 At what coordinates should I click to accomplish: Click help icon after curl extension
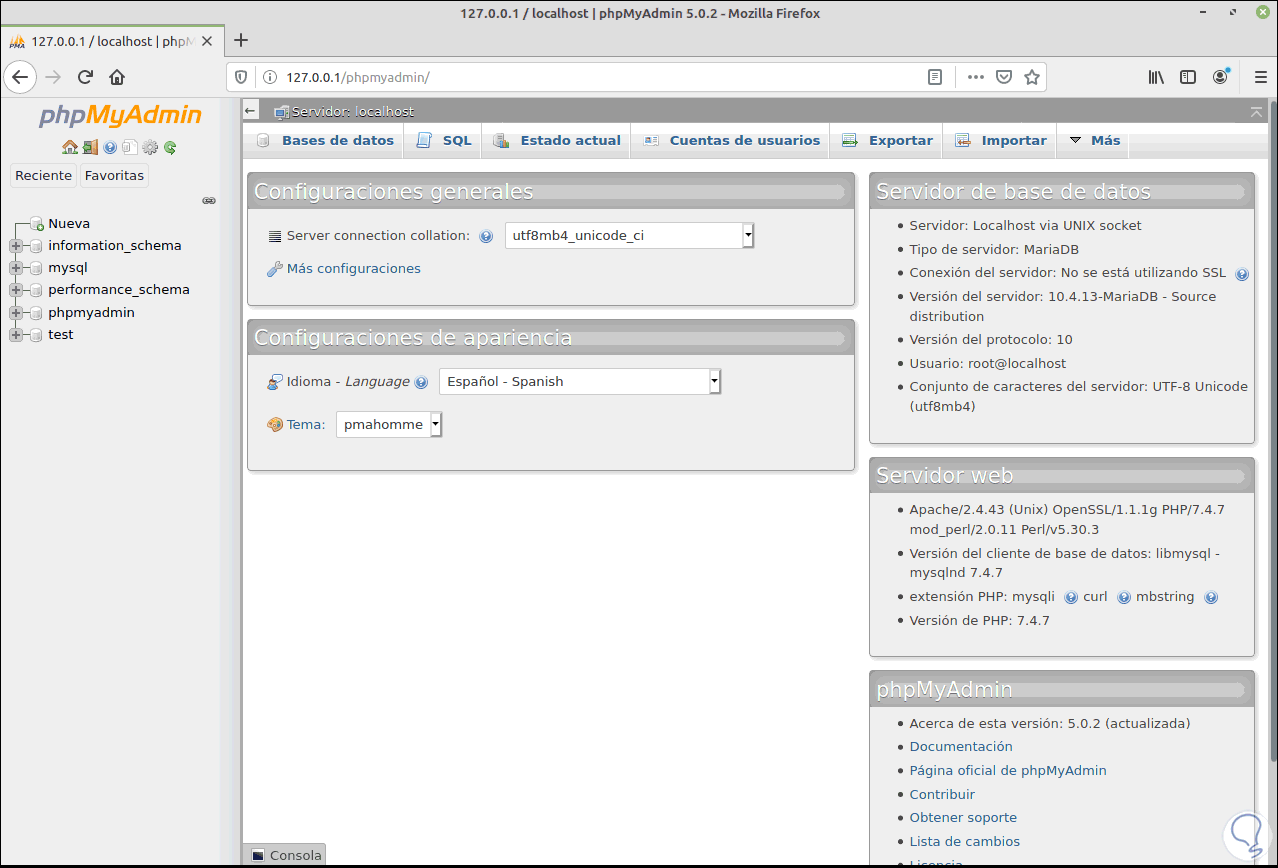[1124, 598]
